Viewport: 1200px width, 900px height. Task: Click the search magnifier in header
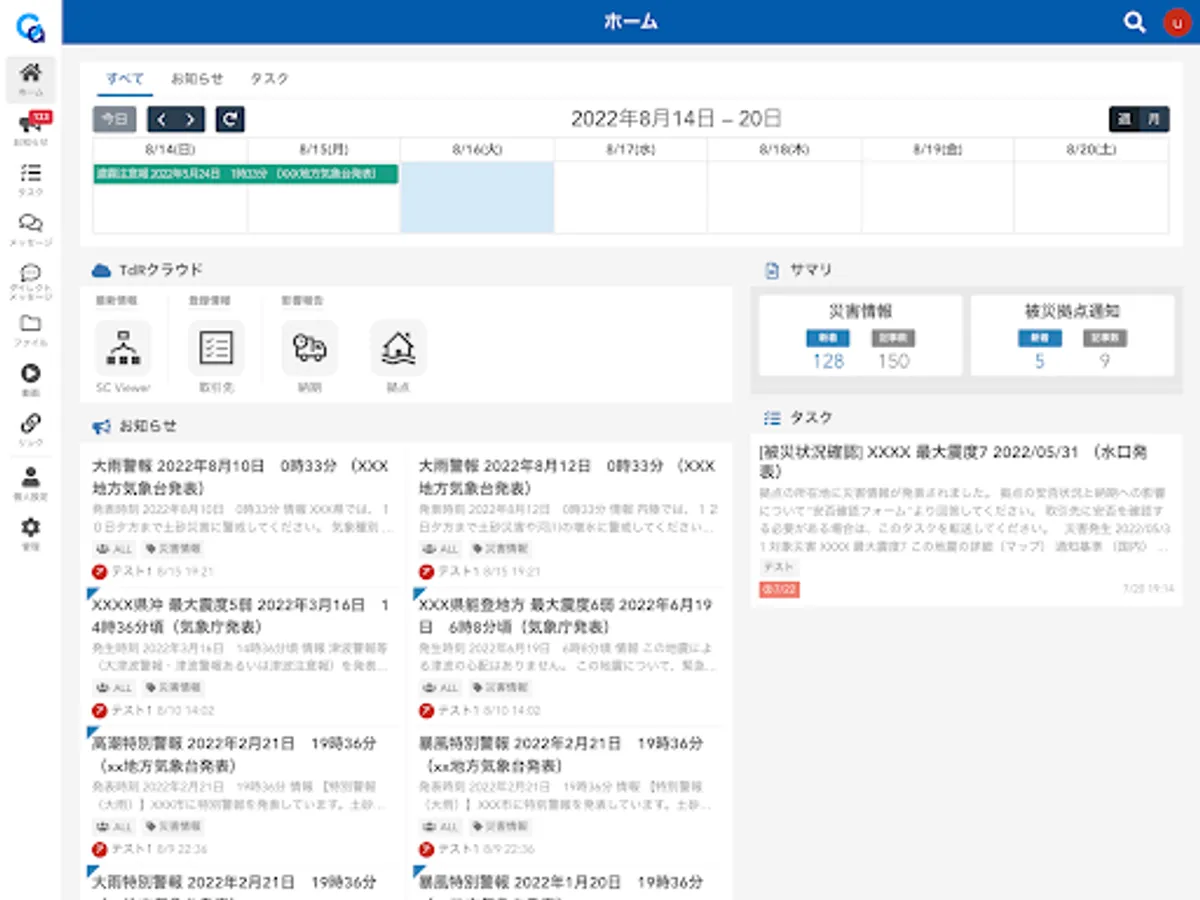click(x=1134, y=22)
